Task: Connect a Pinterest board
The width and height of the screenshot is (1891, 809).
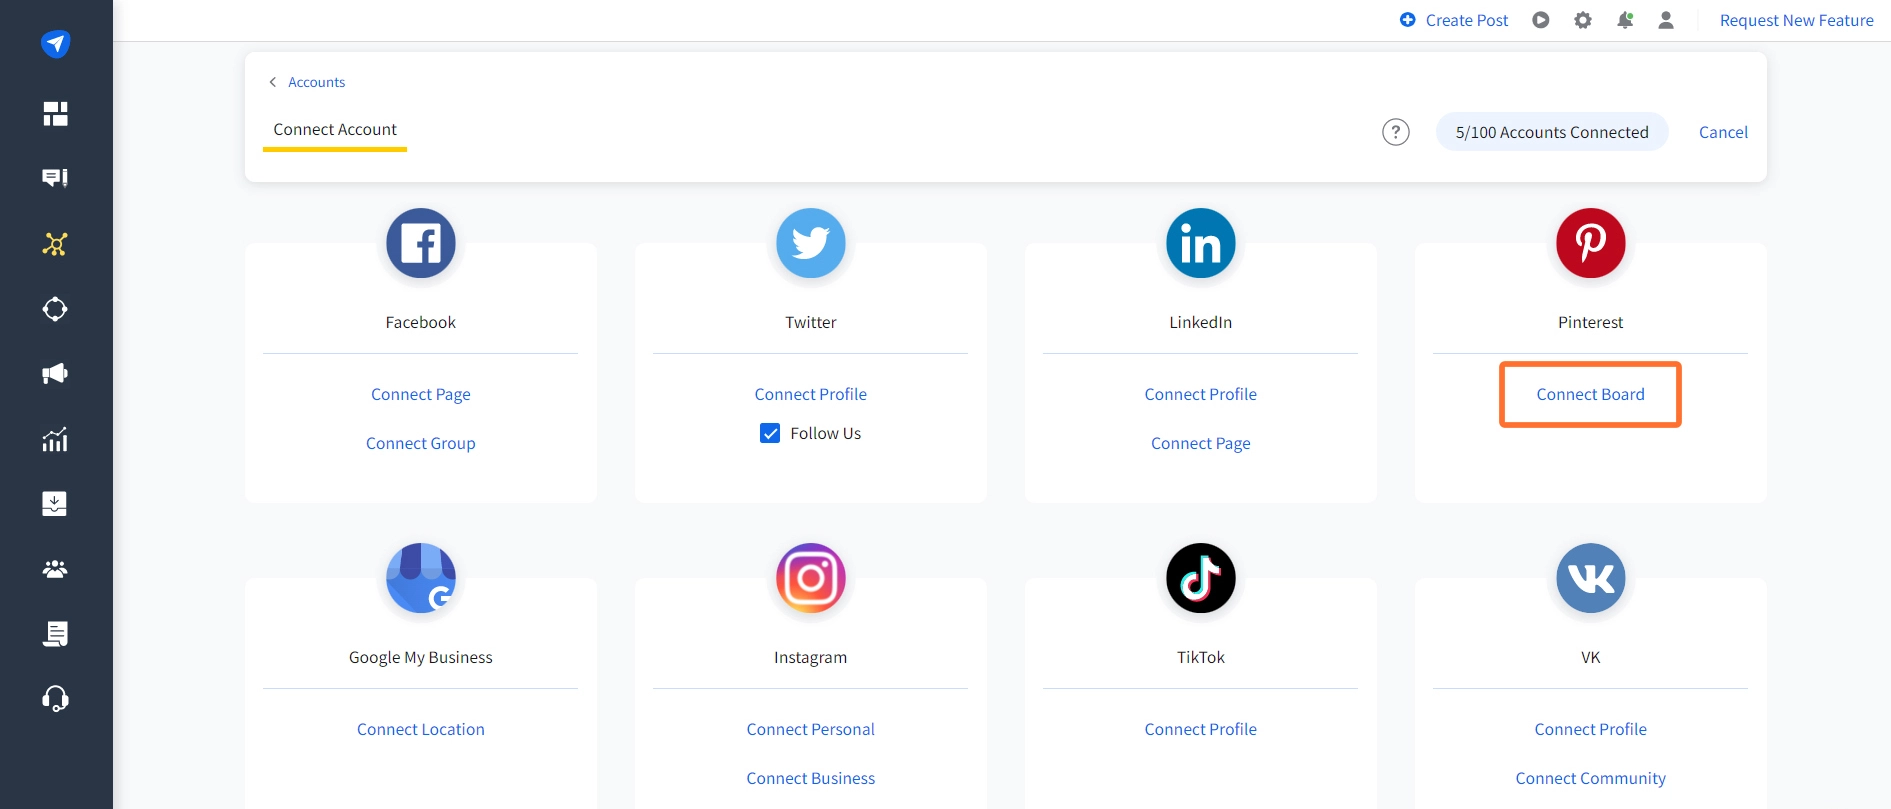Action: pyautogui.click(x=1590, y=394)
